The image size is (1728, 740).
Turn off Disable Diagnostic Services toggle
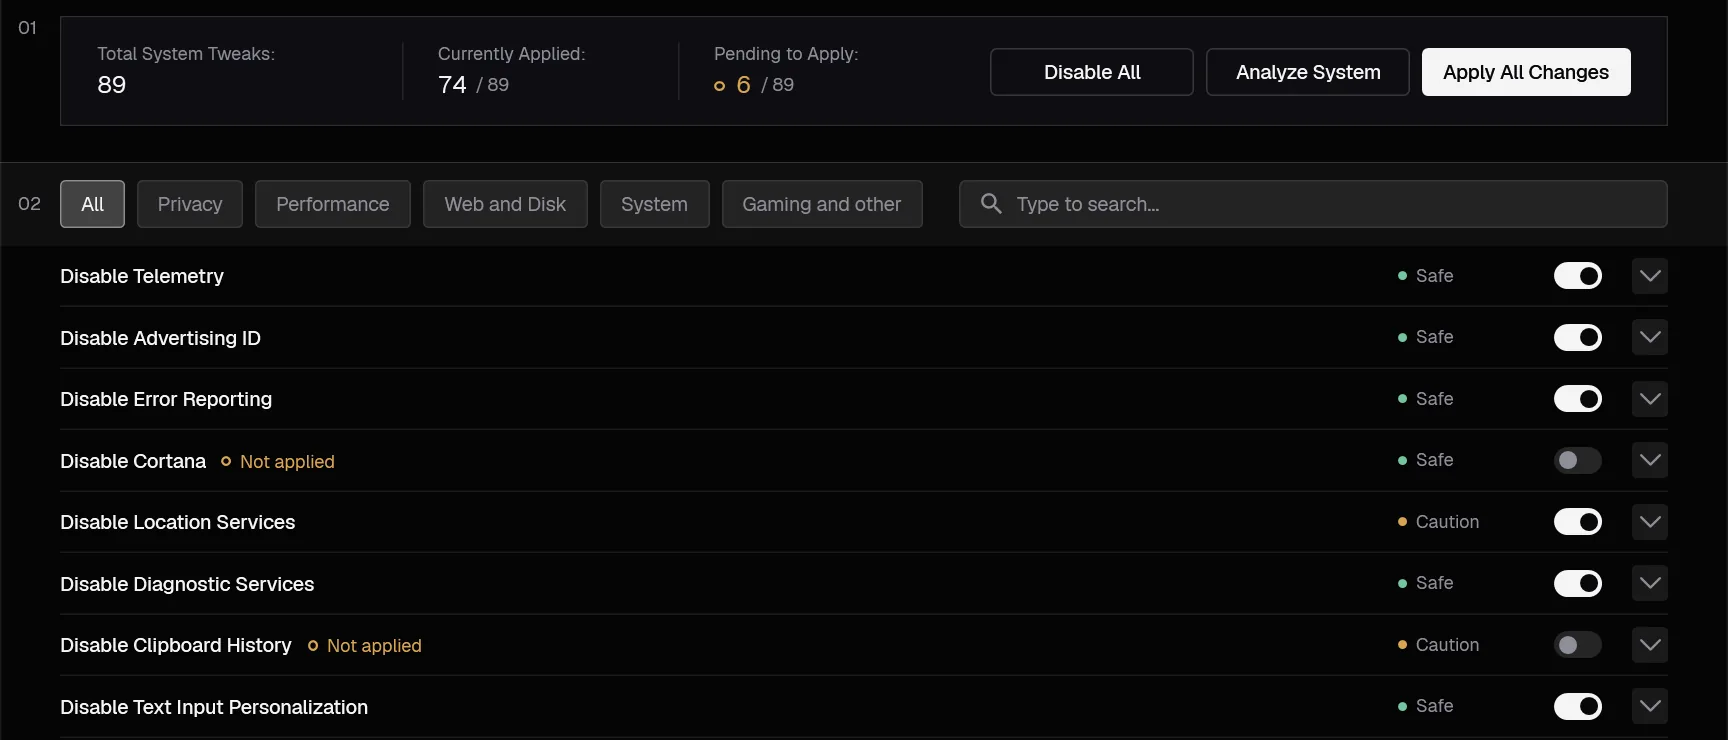(1578, 583)
